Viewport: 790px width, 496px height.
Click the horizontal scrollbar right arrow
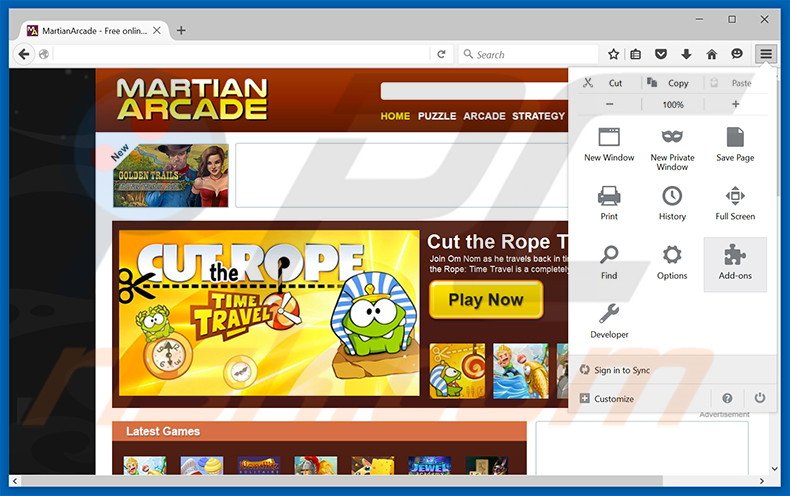pyautogui.click(x=761, y=481)
